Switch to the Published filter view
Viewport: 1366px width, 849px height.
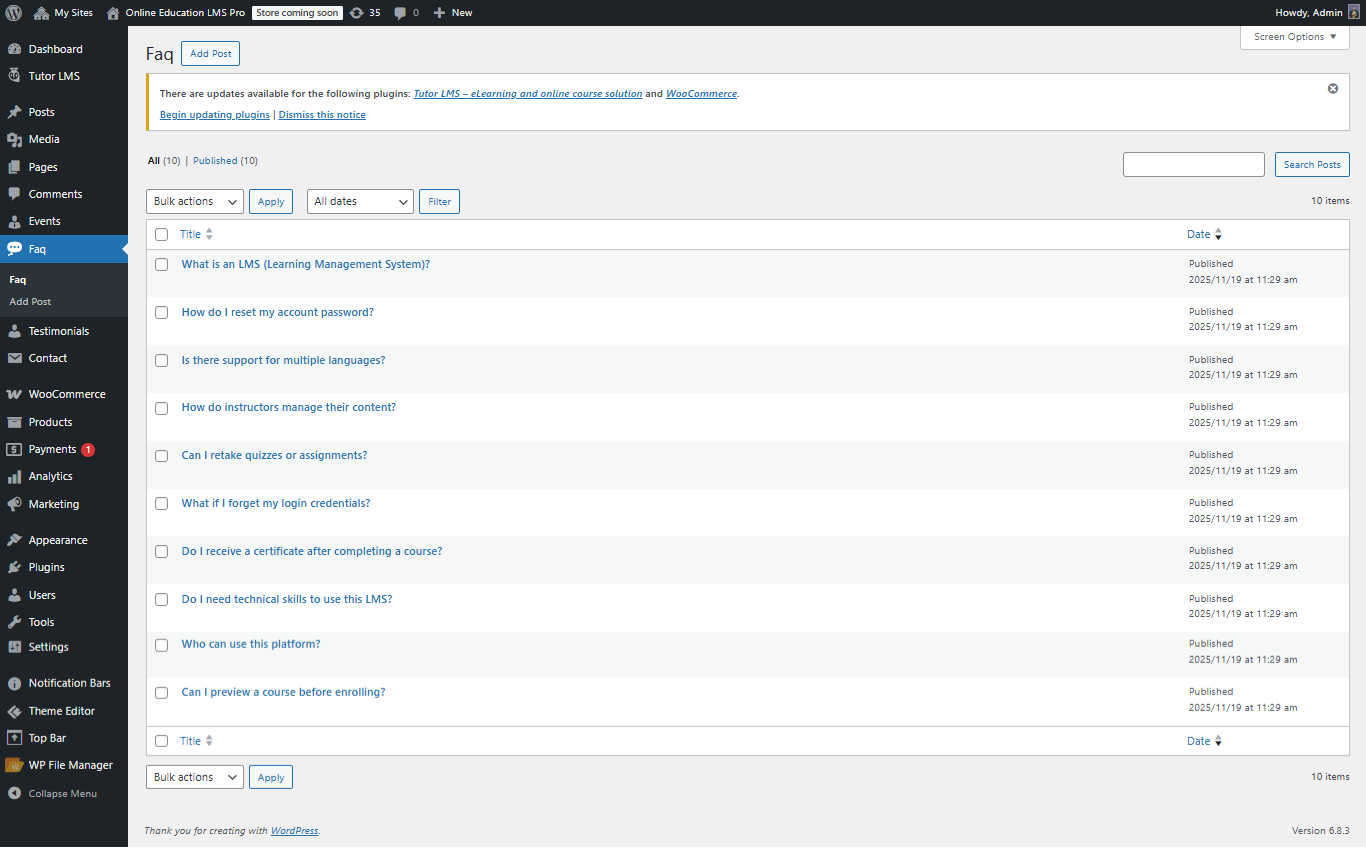click(x=215, y=161)
